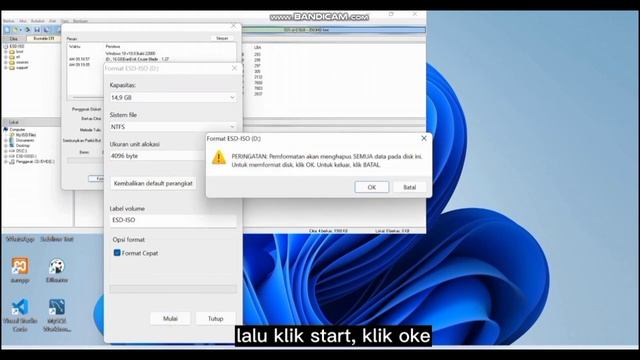
Task: Select the efi folder in image tree
Action: [x=18, y=57]
